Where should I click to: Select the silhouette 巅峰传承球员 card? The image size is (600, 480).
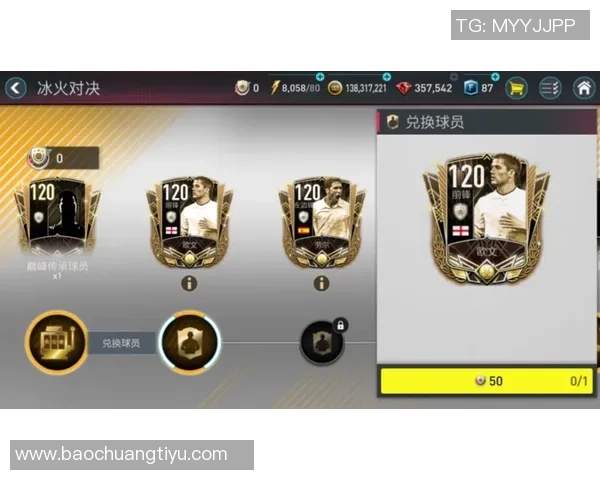pos(57,216)
